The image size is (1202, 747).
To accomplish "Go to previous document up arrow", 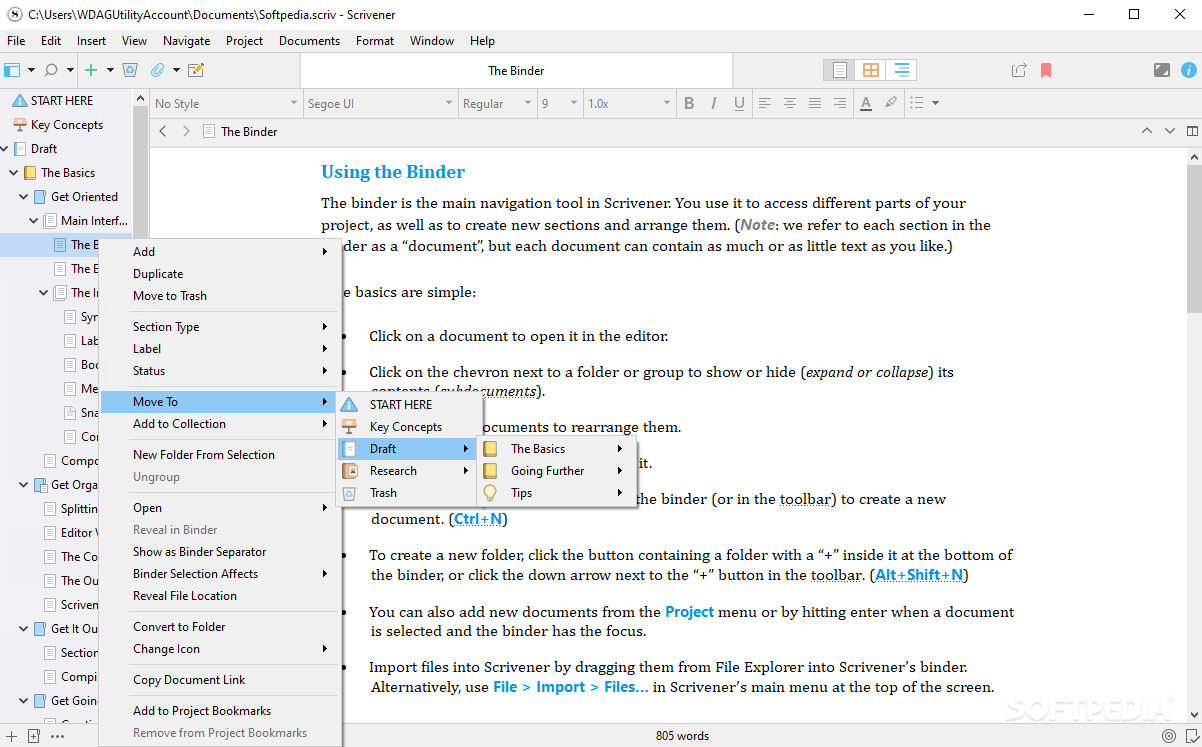I will (x=1147, y=131).
